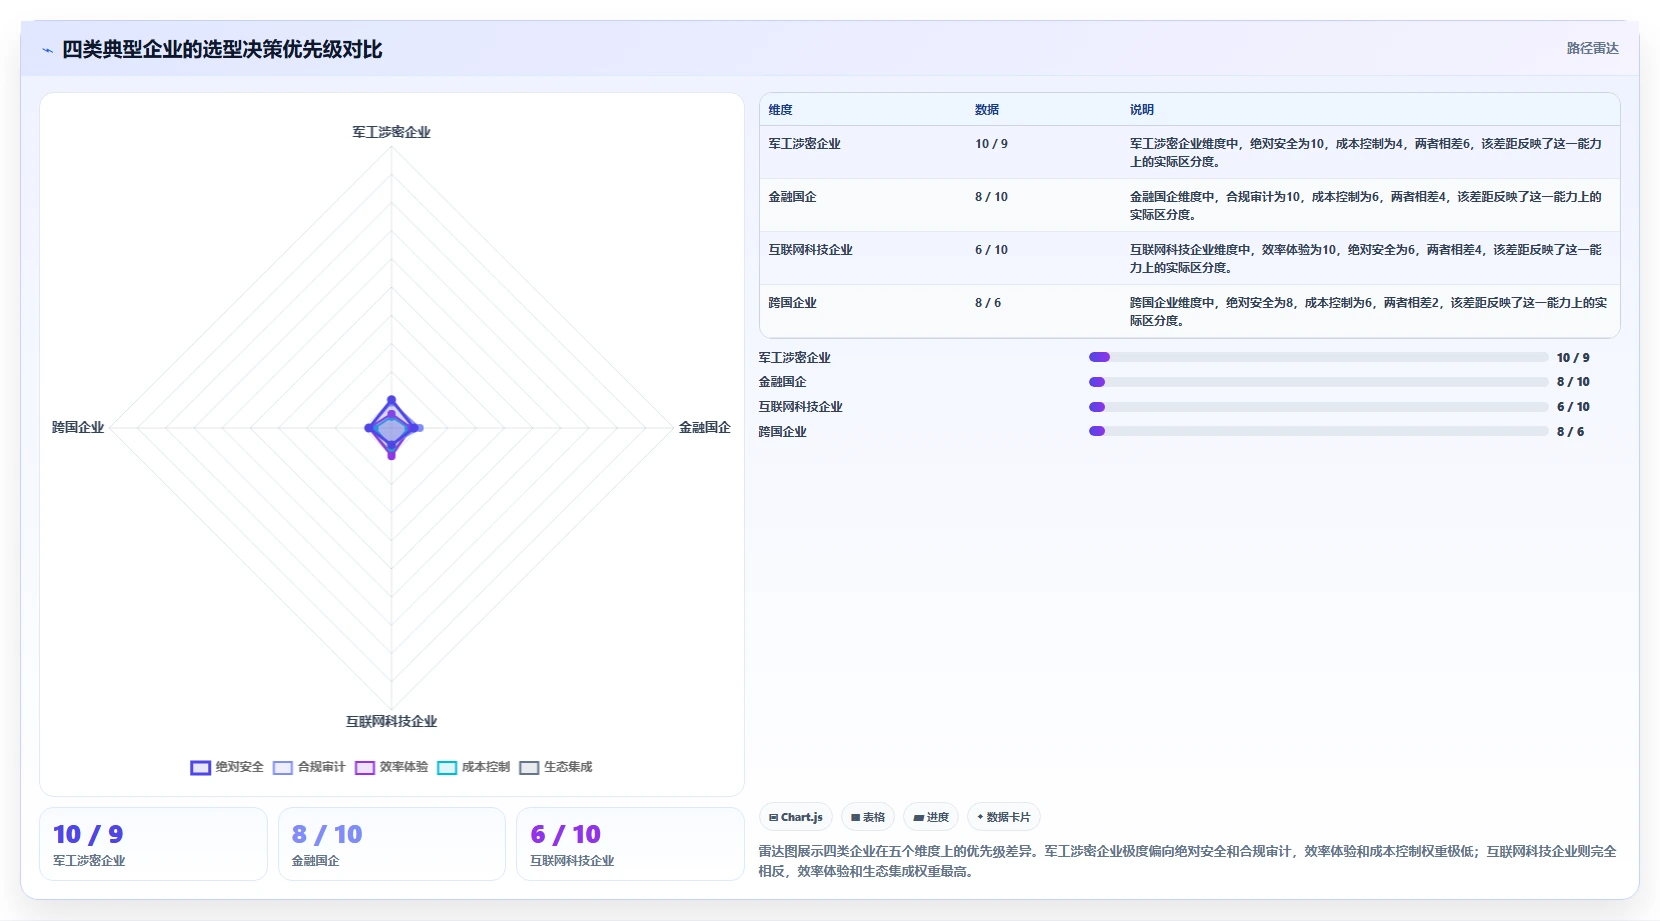
Task: Click the icon before the panel title
Action: coord(47,50)
